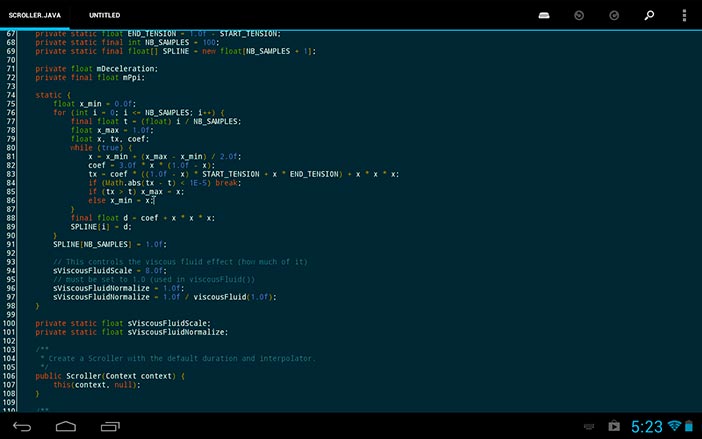Open the search magnifier tool
This screenshot has width=702, height=439.
(x=649, y=16)
